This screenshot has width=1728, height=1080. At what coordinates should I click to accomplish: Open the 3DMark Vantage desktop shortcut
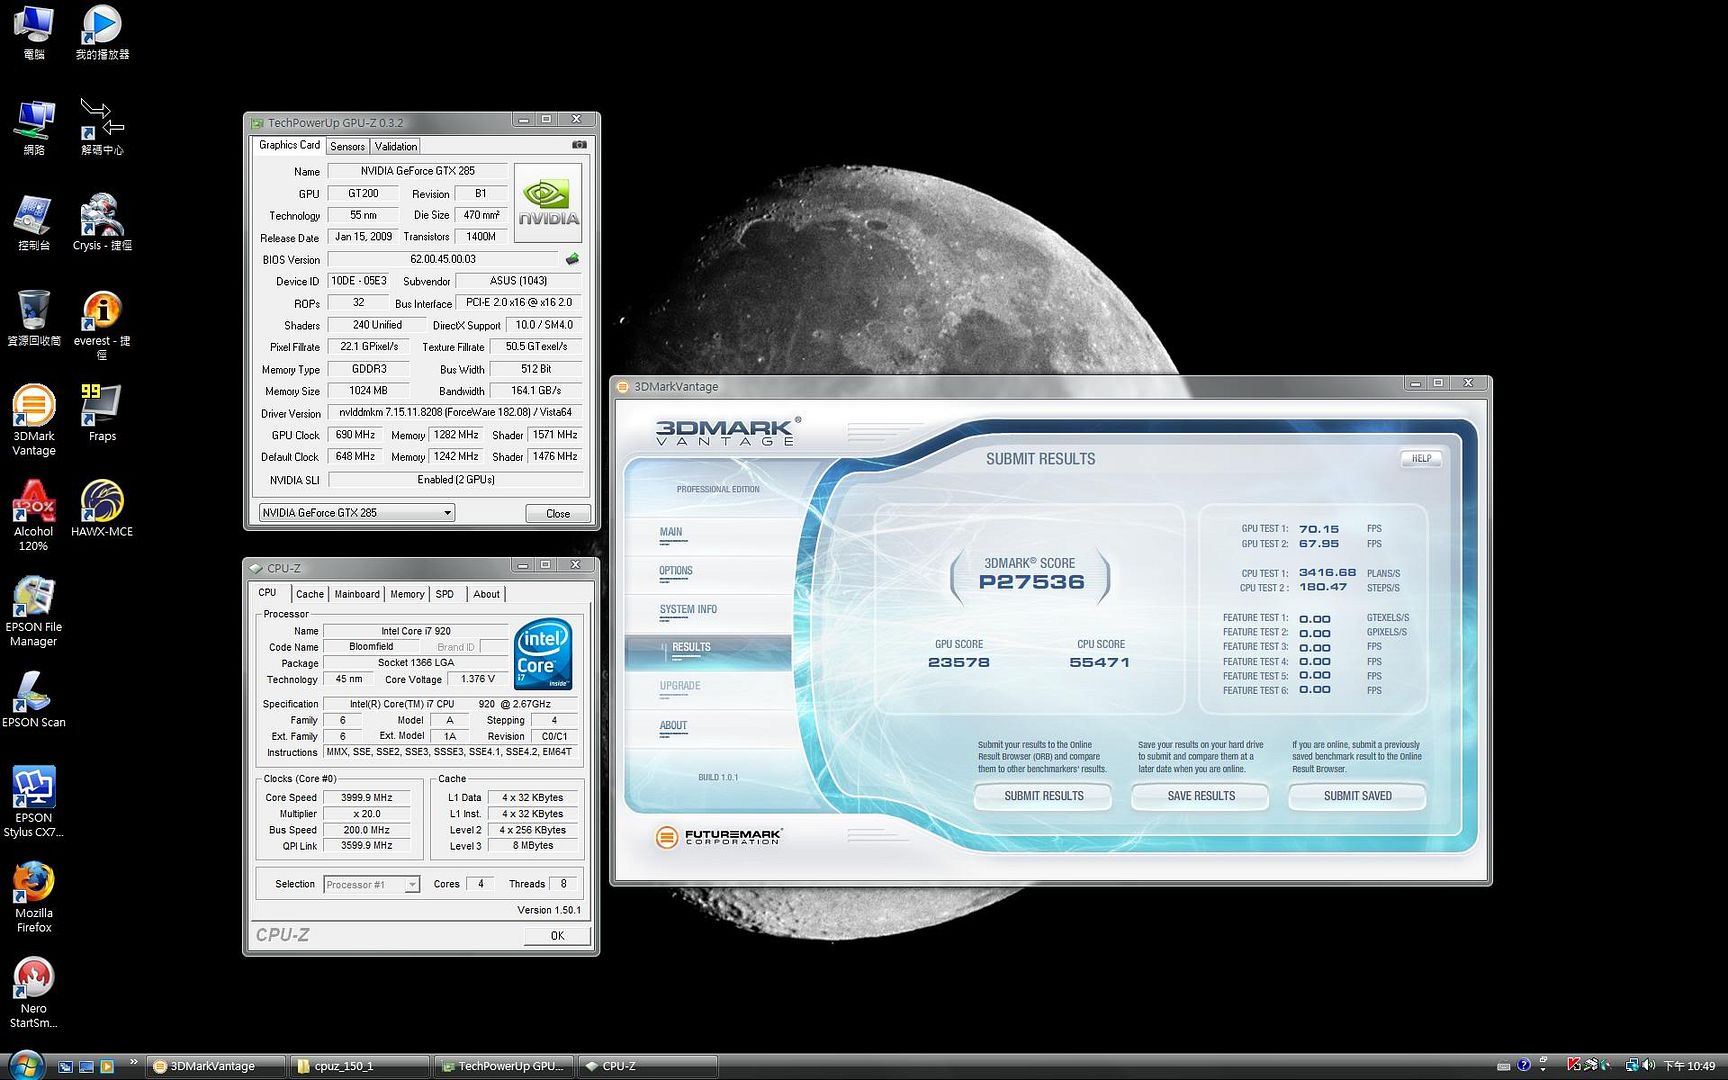tap(34, 419)
